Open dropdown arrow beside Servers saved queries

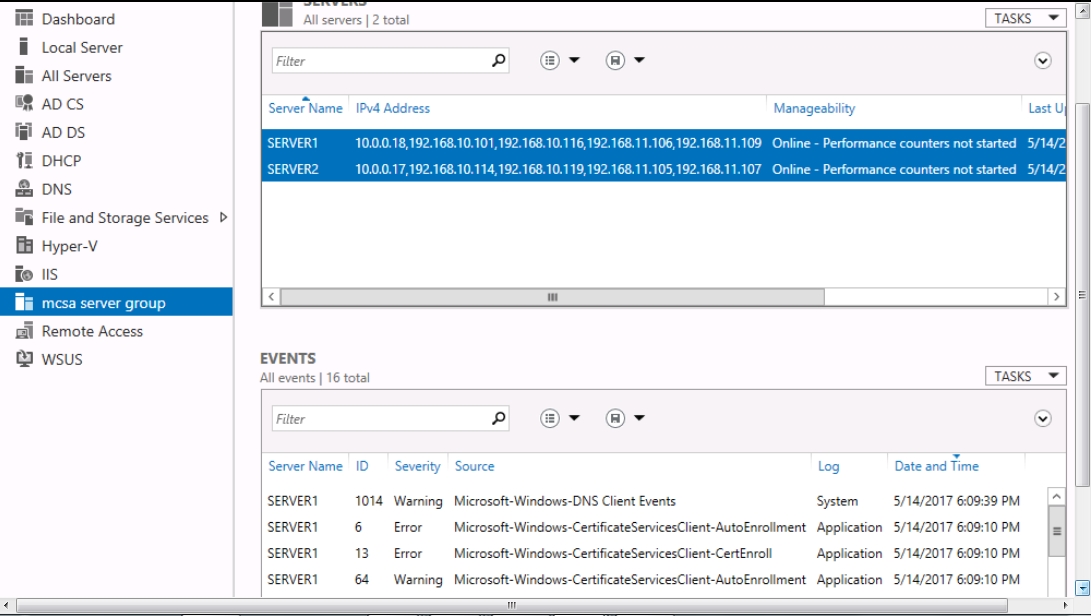[x=639, y=61]
